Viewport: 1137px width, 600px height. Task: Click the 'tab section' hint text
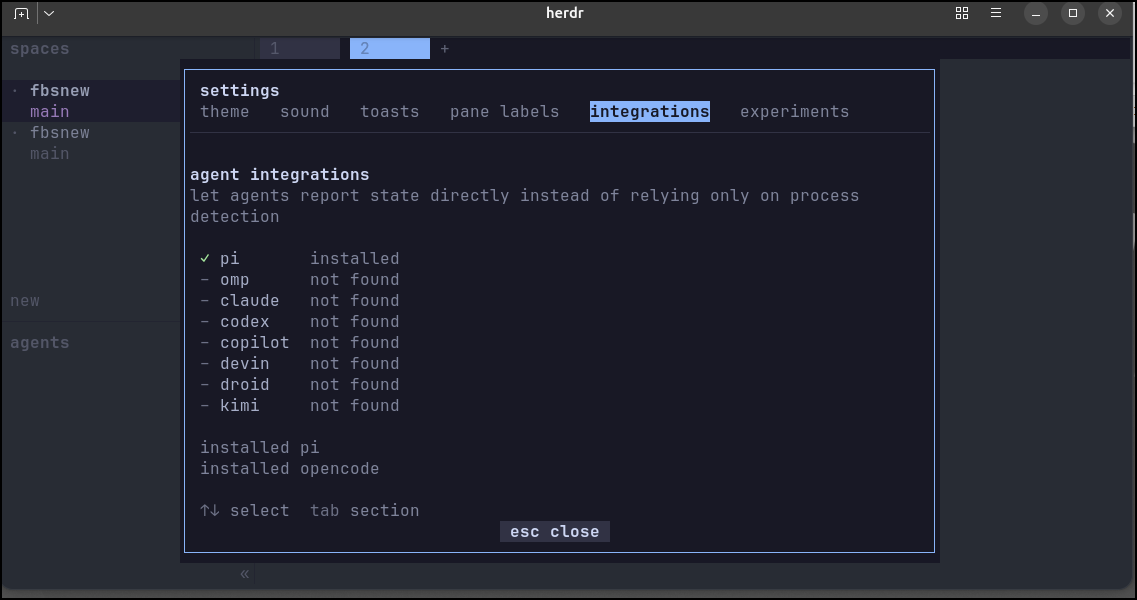pos(365,511)
